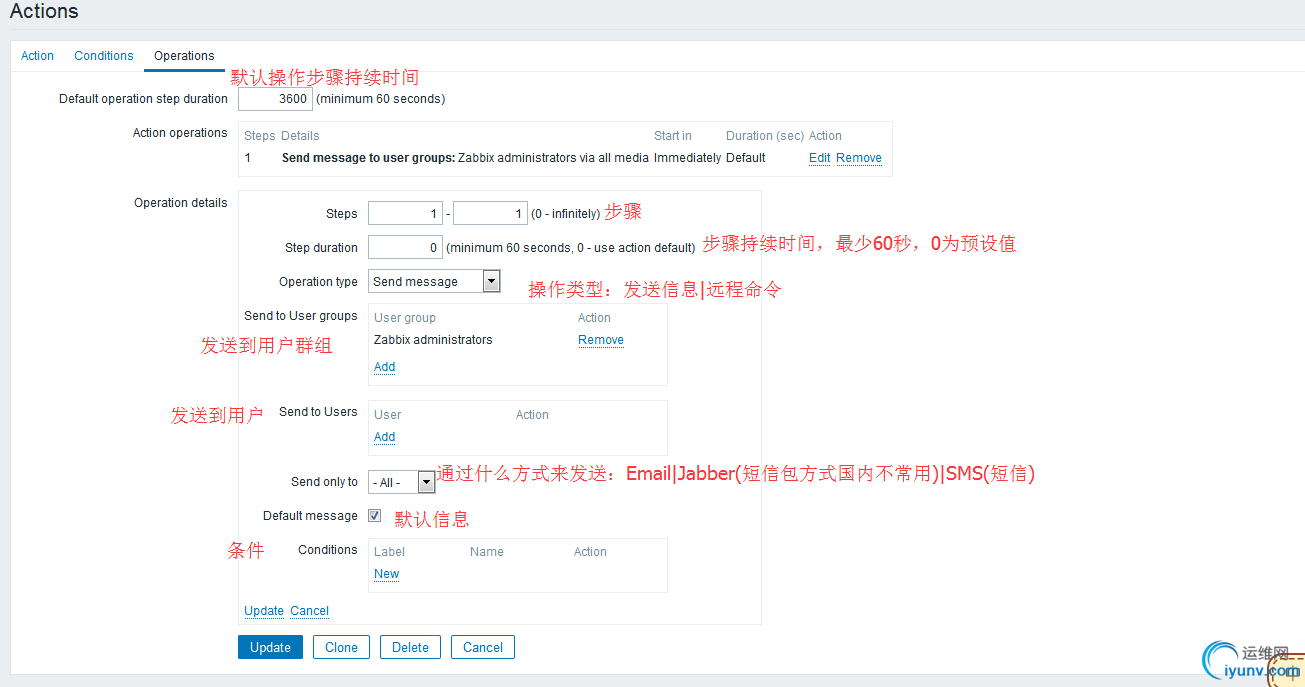1305x687 pixels.
Task: Click the Cancel link in Operation details
Action: tap(310, 611)
